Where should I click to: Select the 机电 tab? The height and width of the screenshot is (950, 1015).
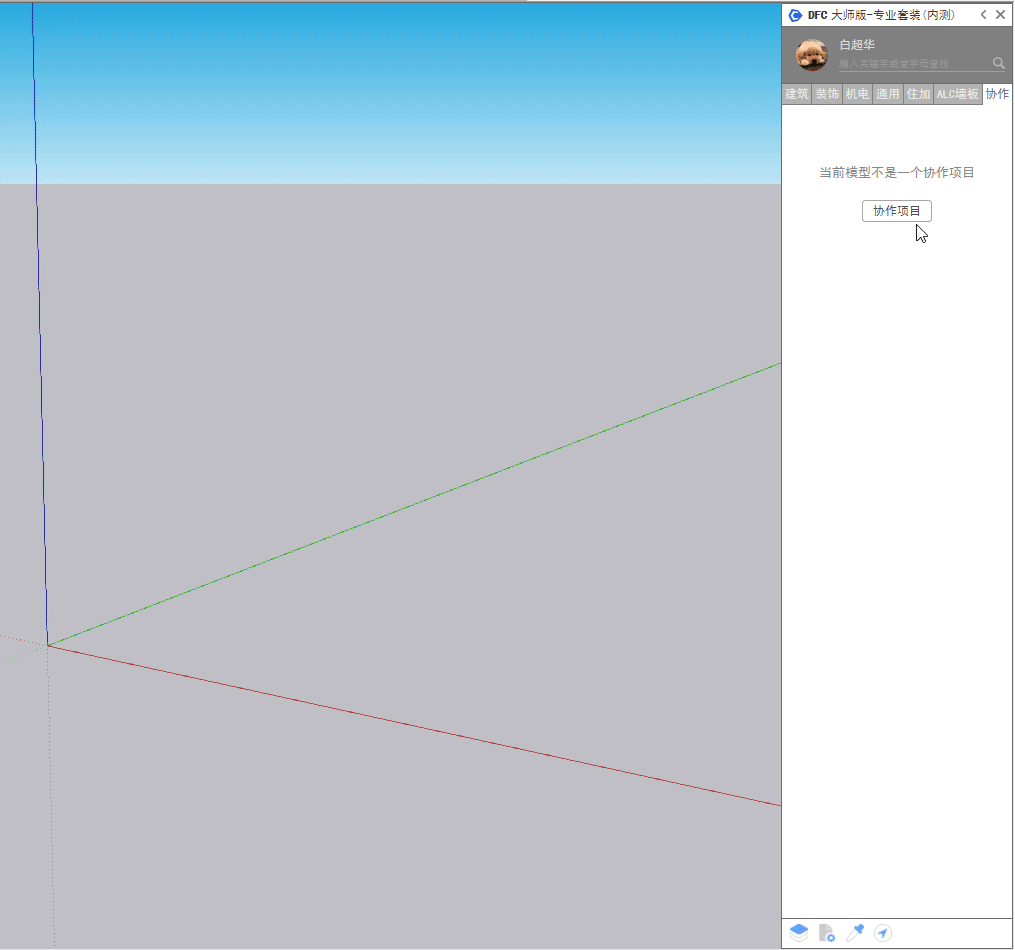857,94
